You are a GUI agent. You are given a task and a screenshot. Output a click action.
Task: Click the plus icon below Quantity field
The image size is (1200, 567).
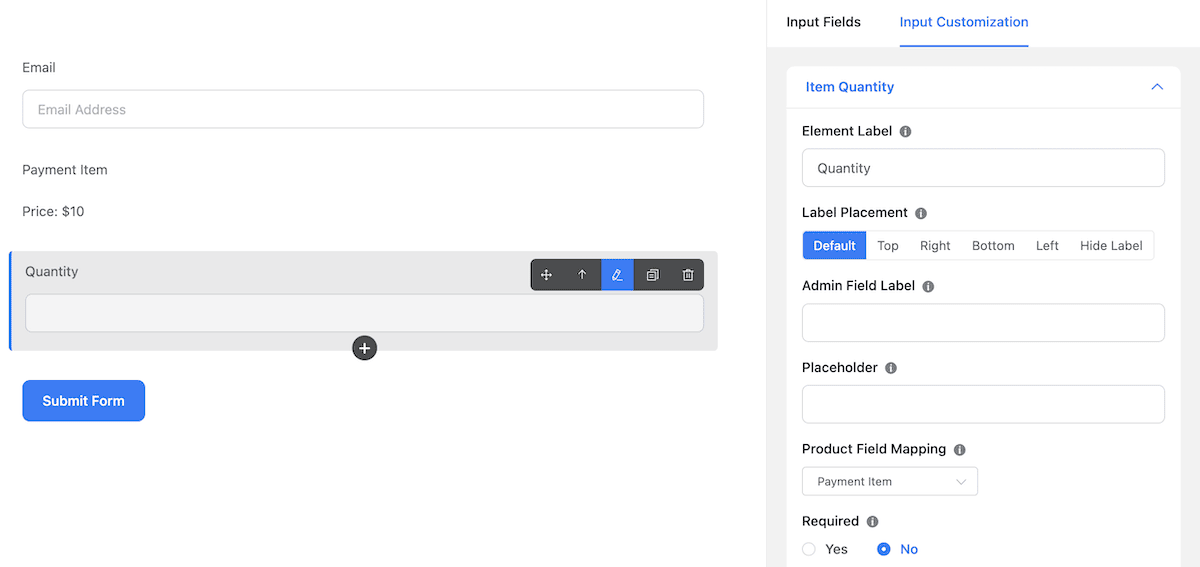pyautogui.click(x=365, y=348)
